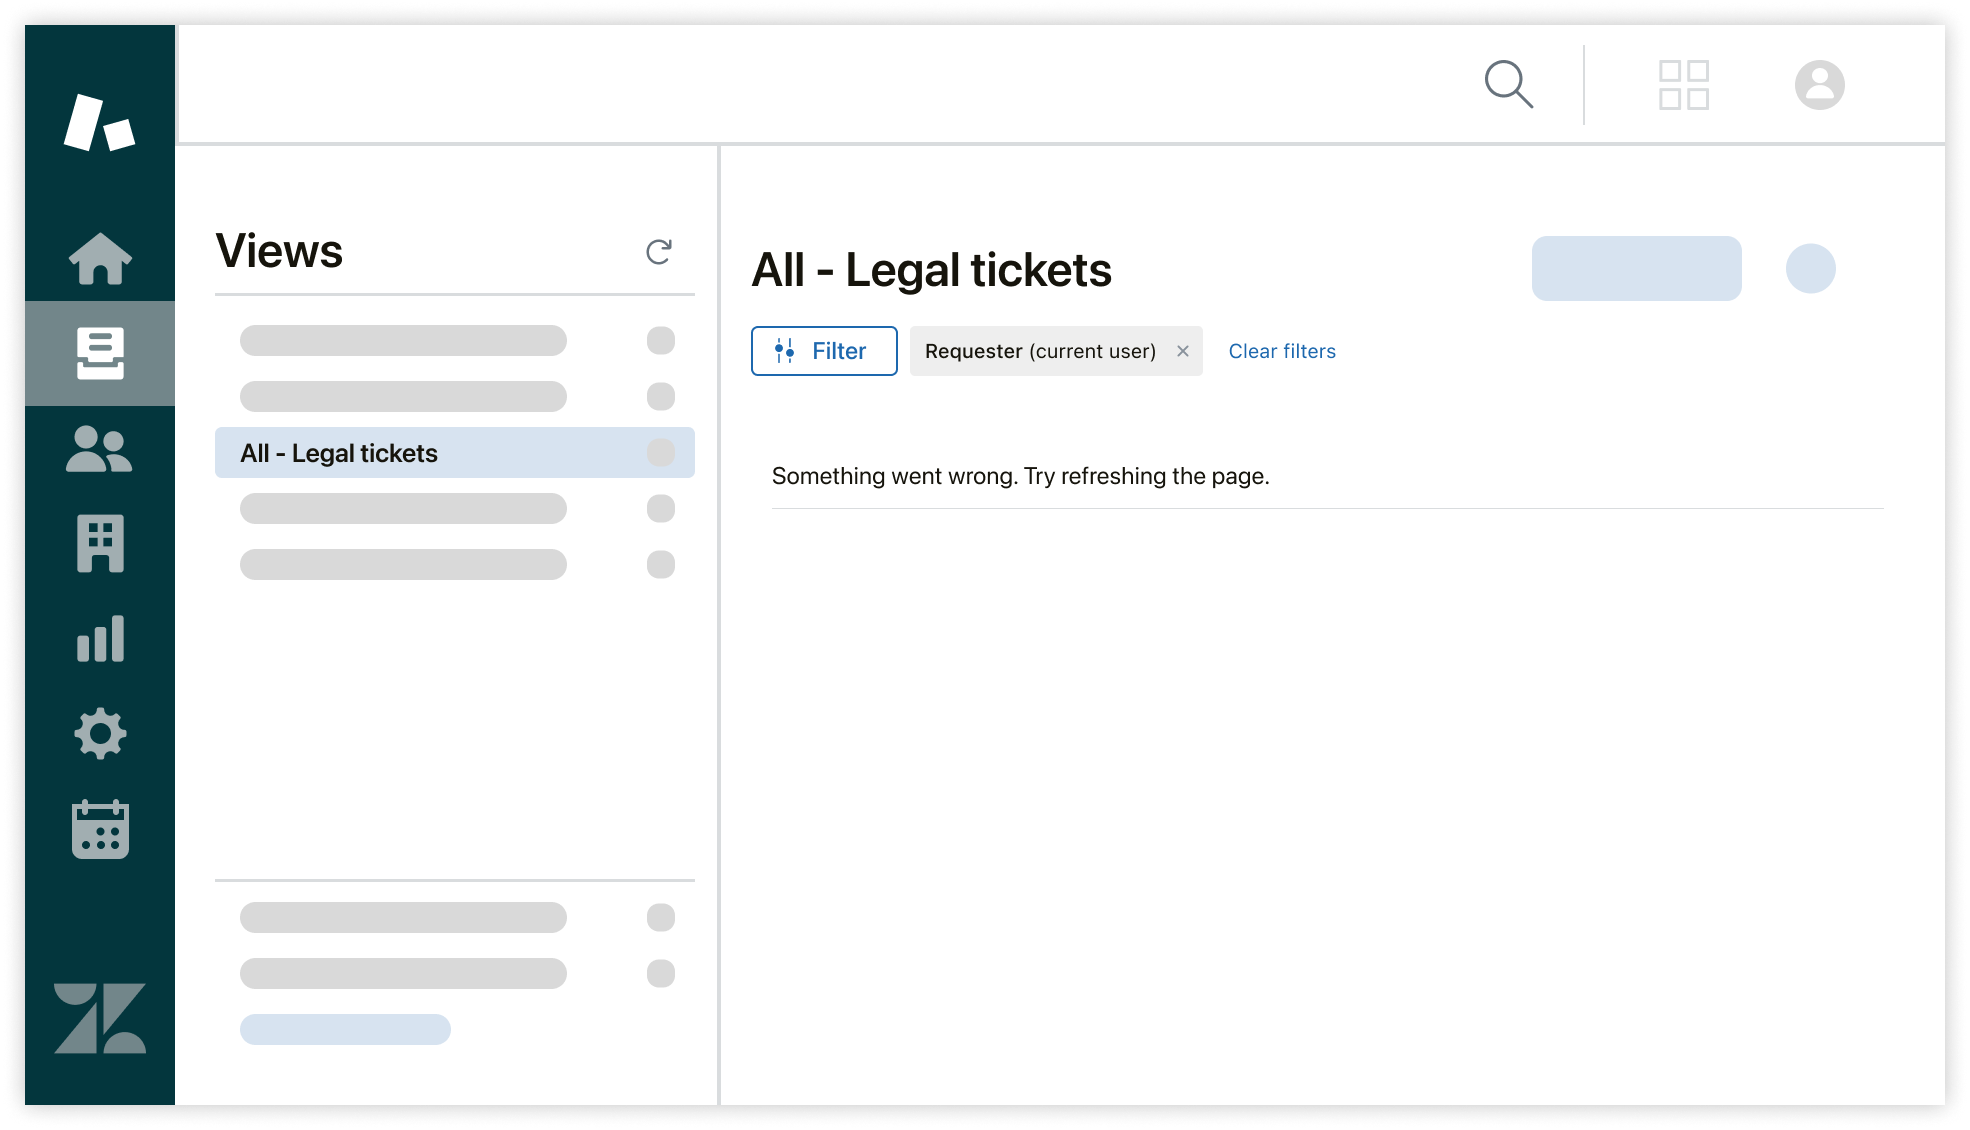Image resolution: width=1970 pixels, height=1130 pixels.
Task: Refresh the Views list
Action: [x=658, y=252]
